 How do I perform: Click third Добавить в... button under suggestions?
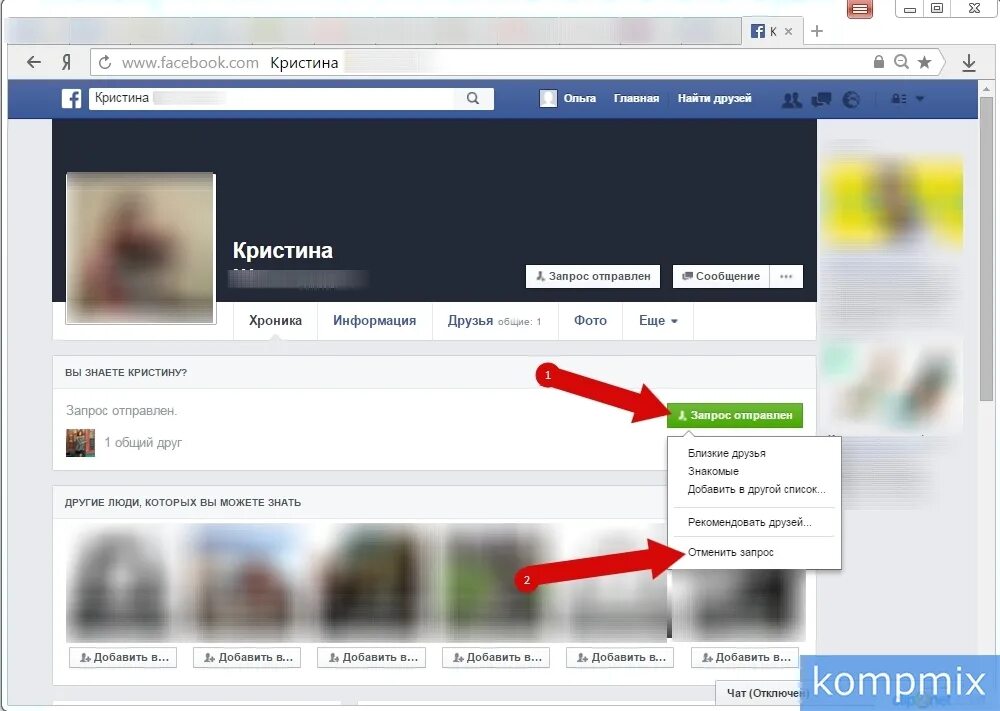click(372, 657)
